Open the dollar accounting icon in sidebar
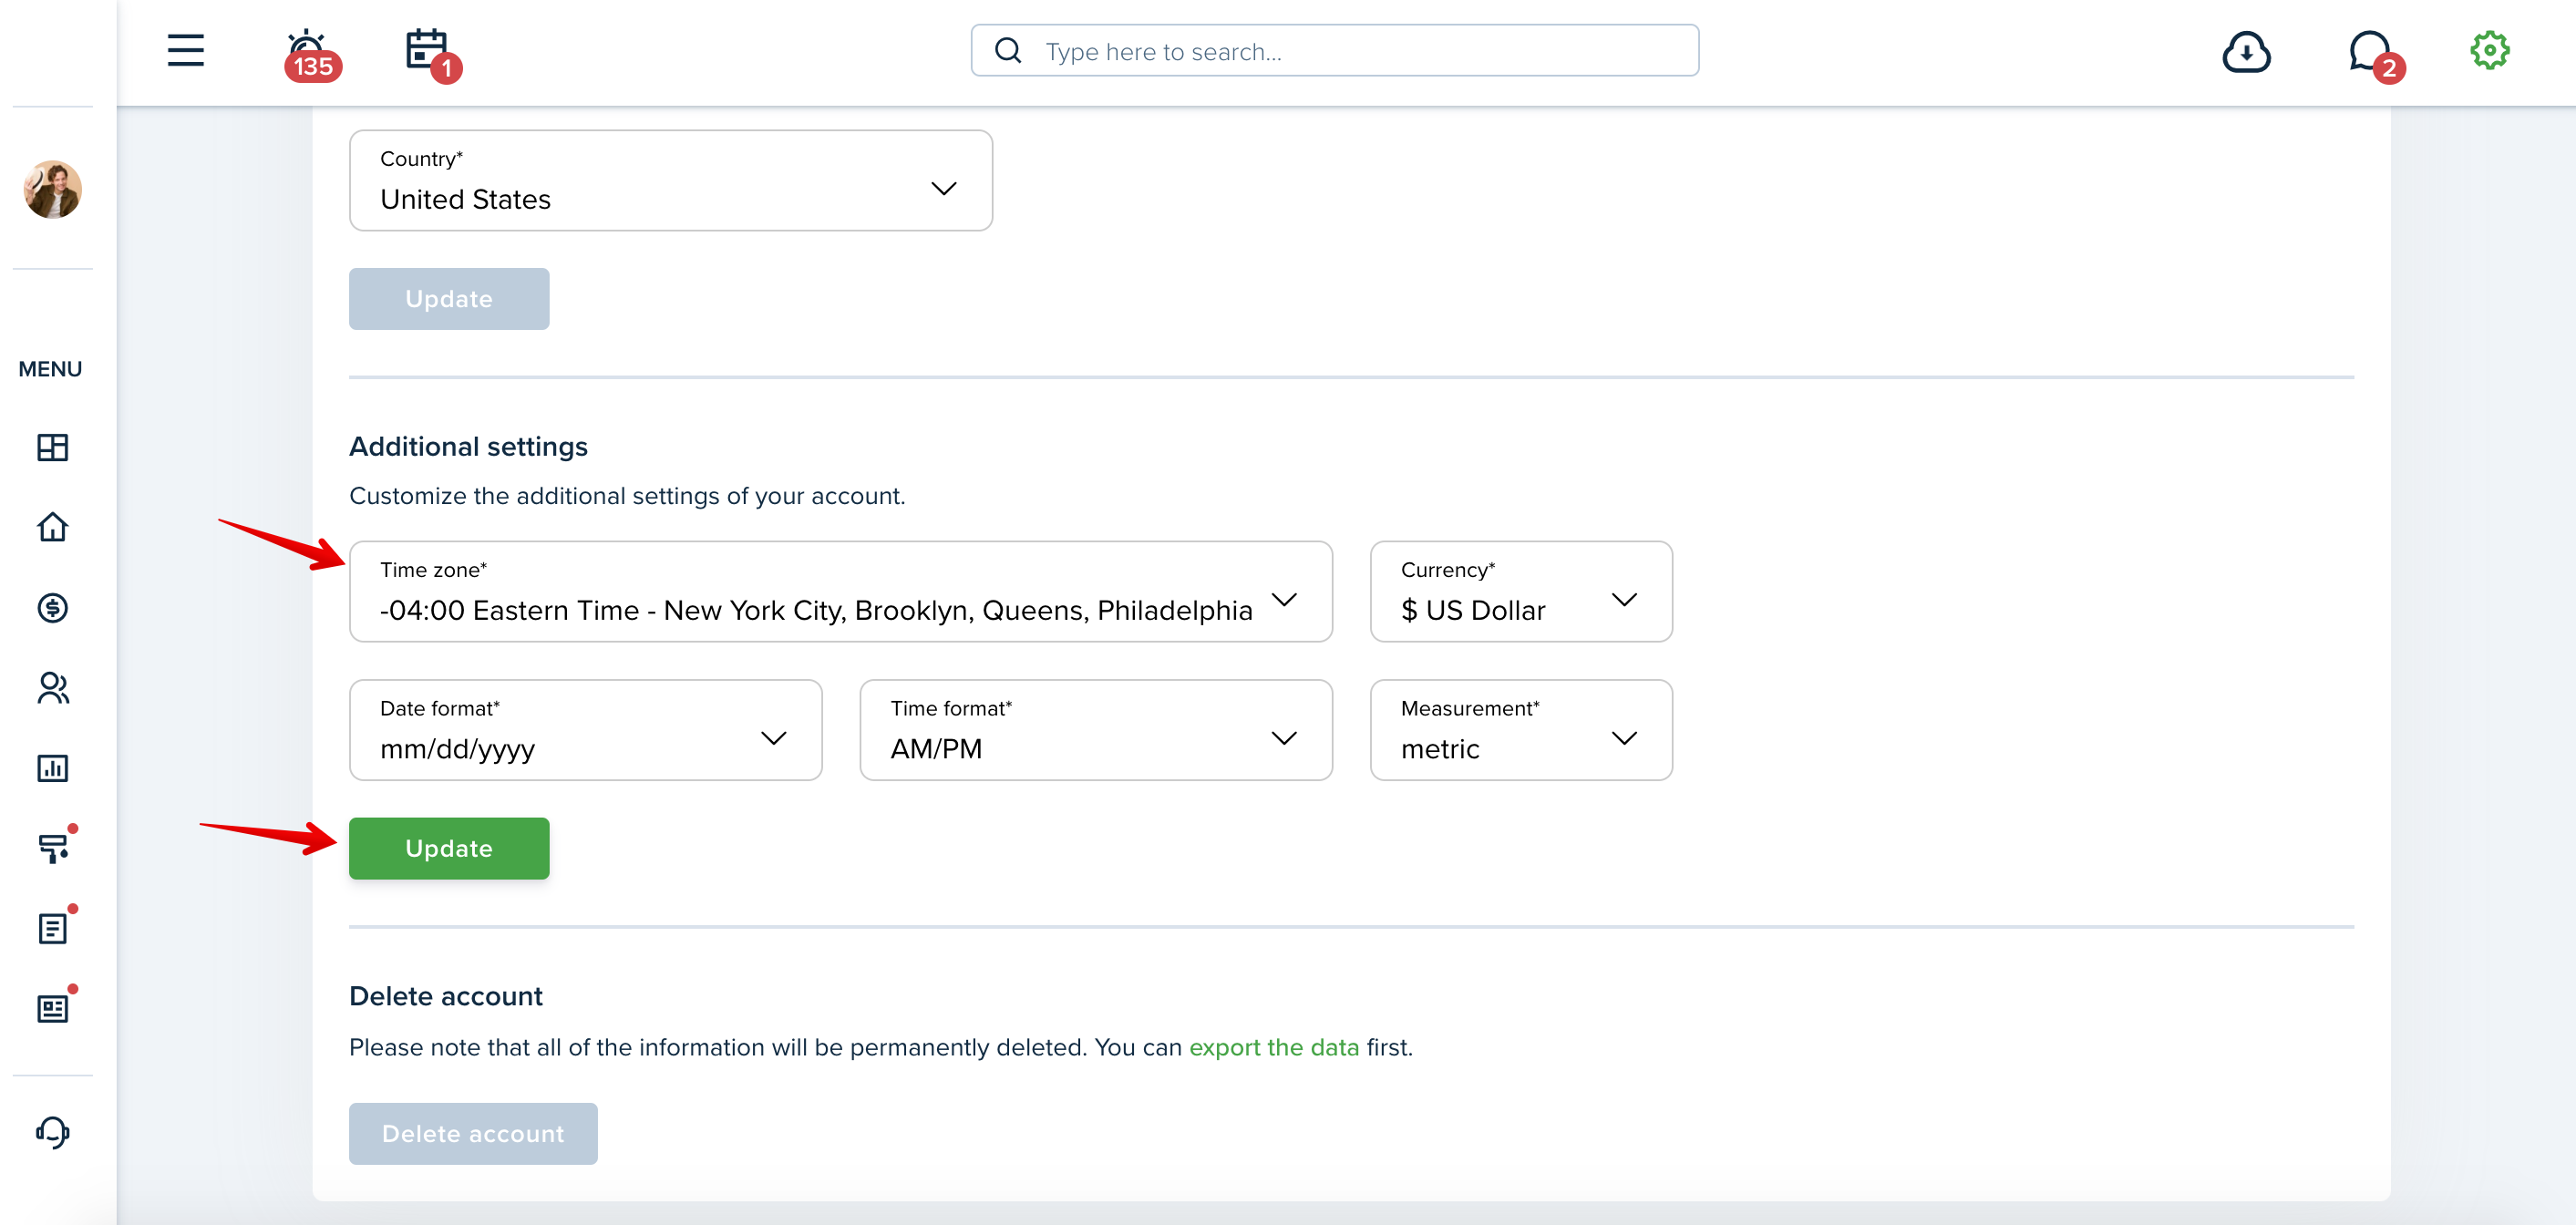Screen dimensions: 2576x1225 (x=52, y=608)
